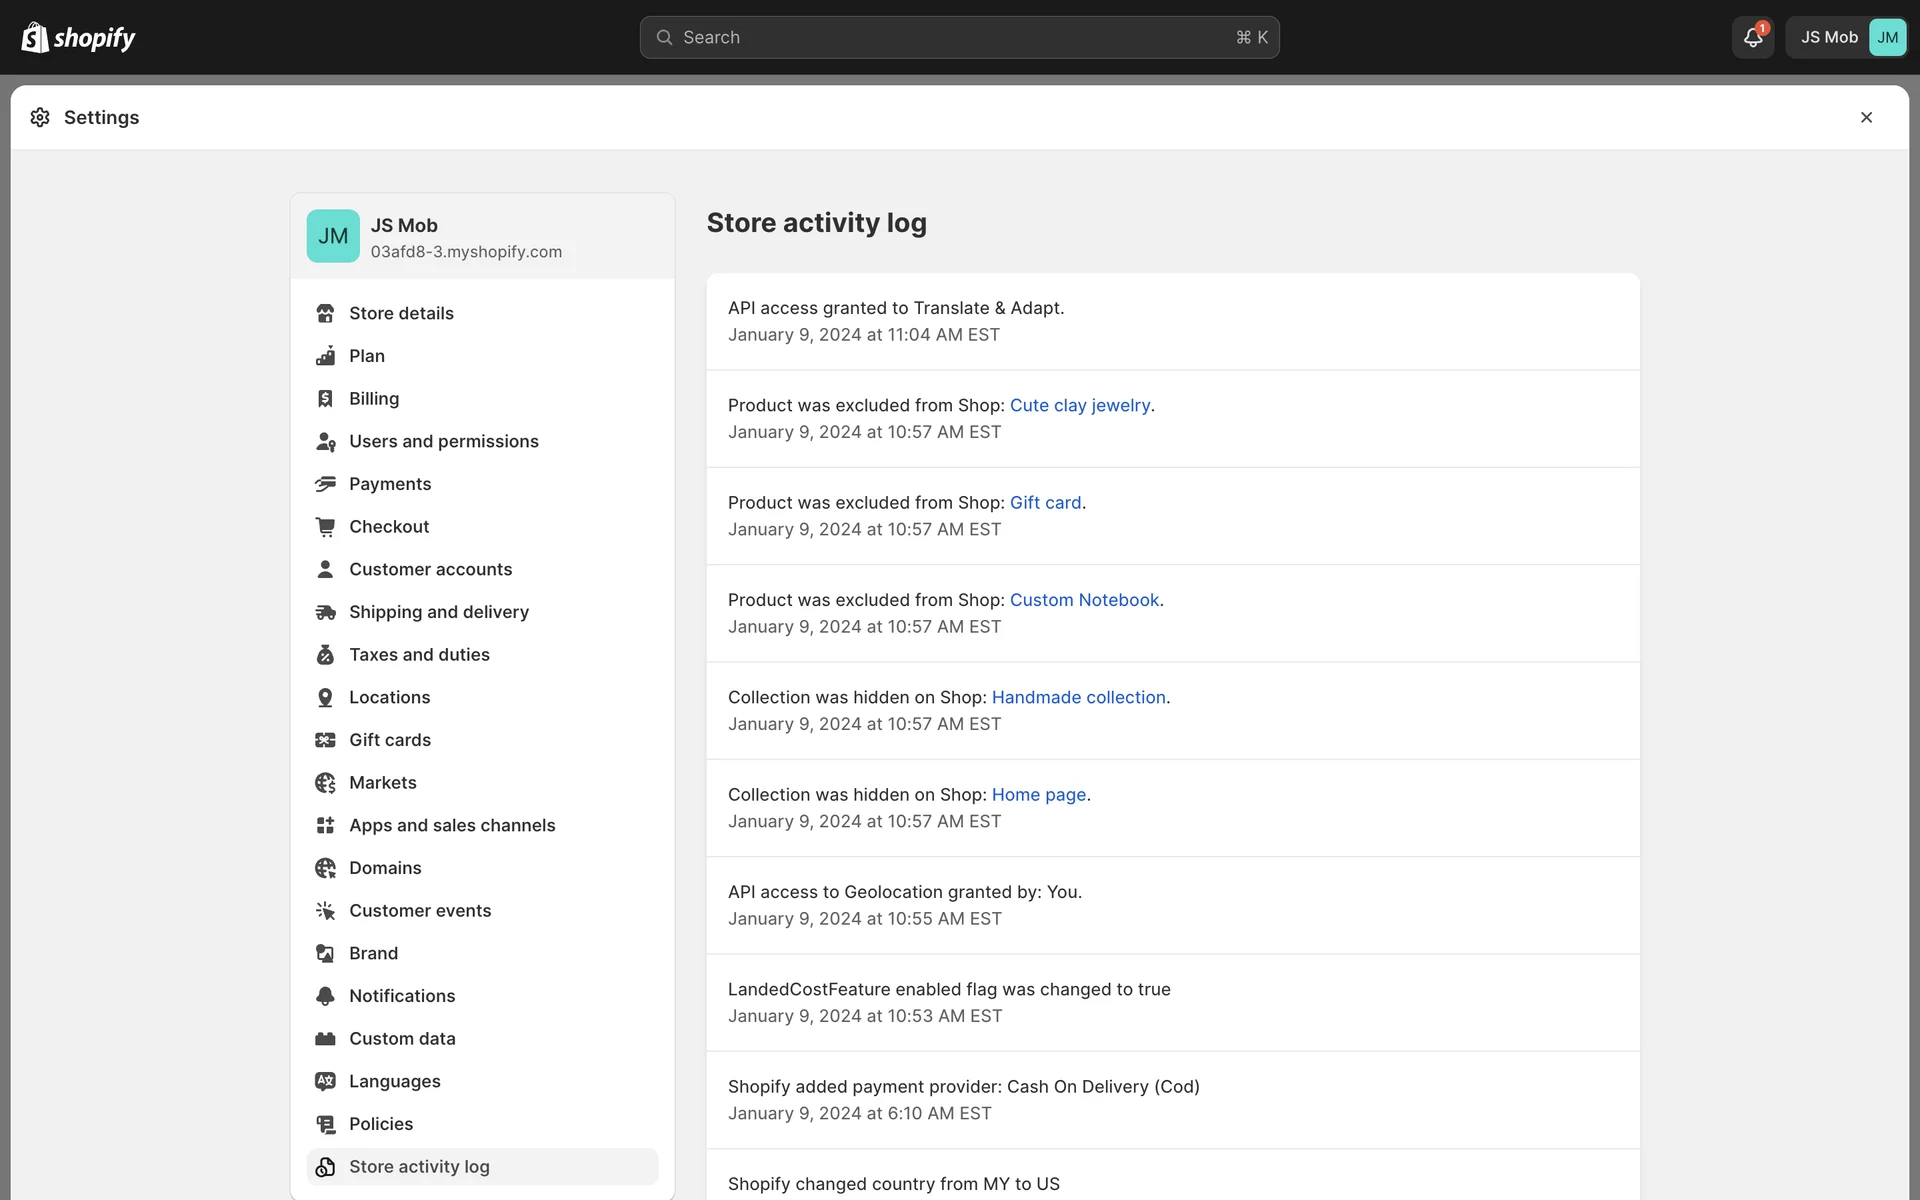
Task: Click the Search input field
Action: pos(958,37)
